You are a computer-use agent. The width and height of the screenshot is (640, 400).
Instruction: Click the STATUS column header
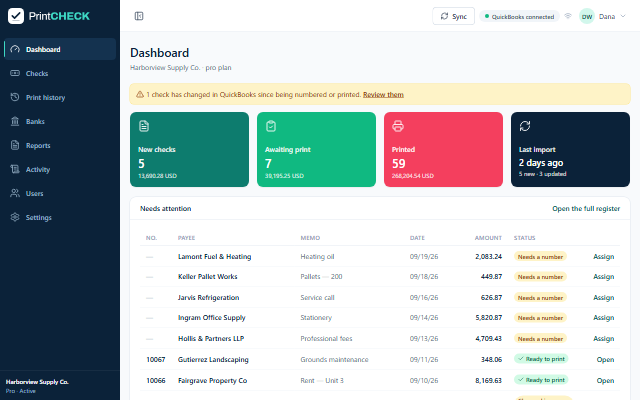(x=524, y=238)
